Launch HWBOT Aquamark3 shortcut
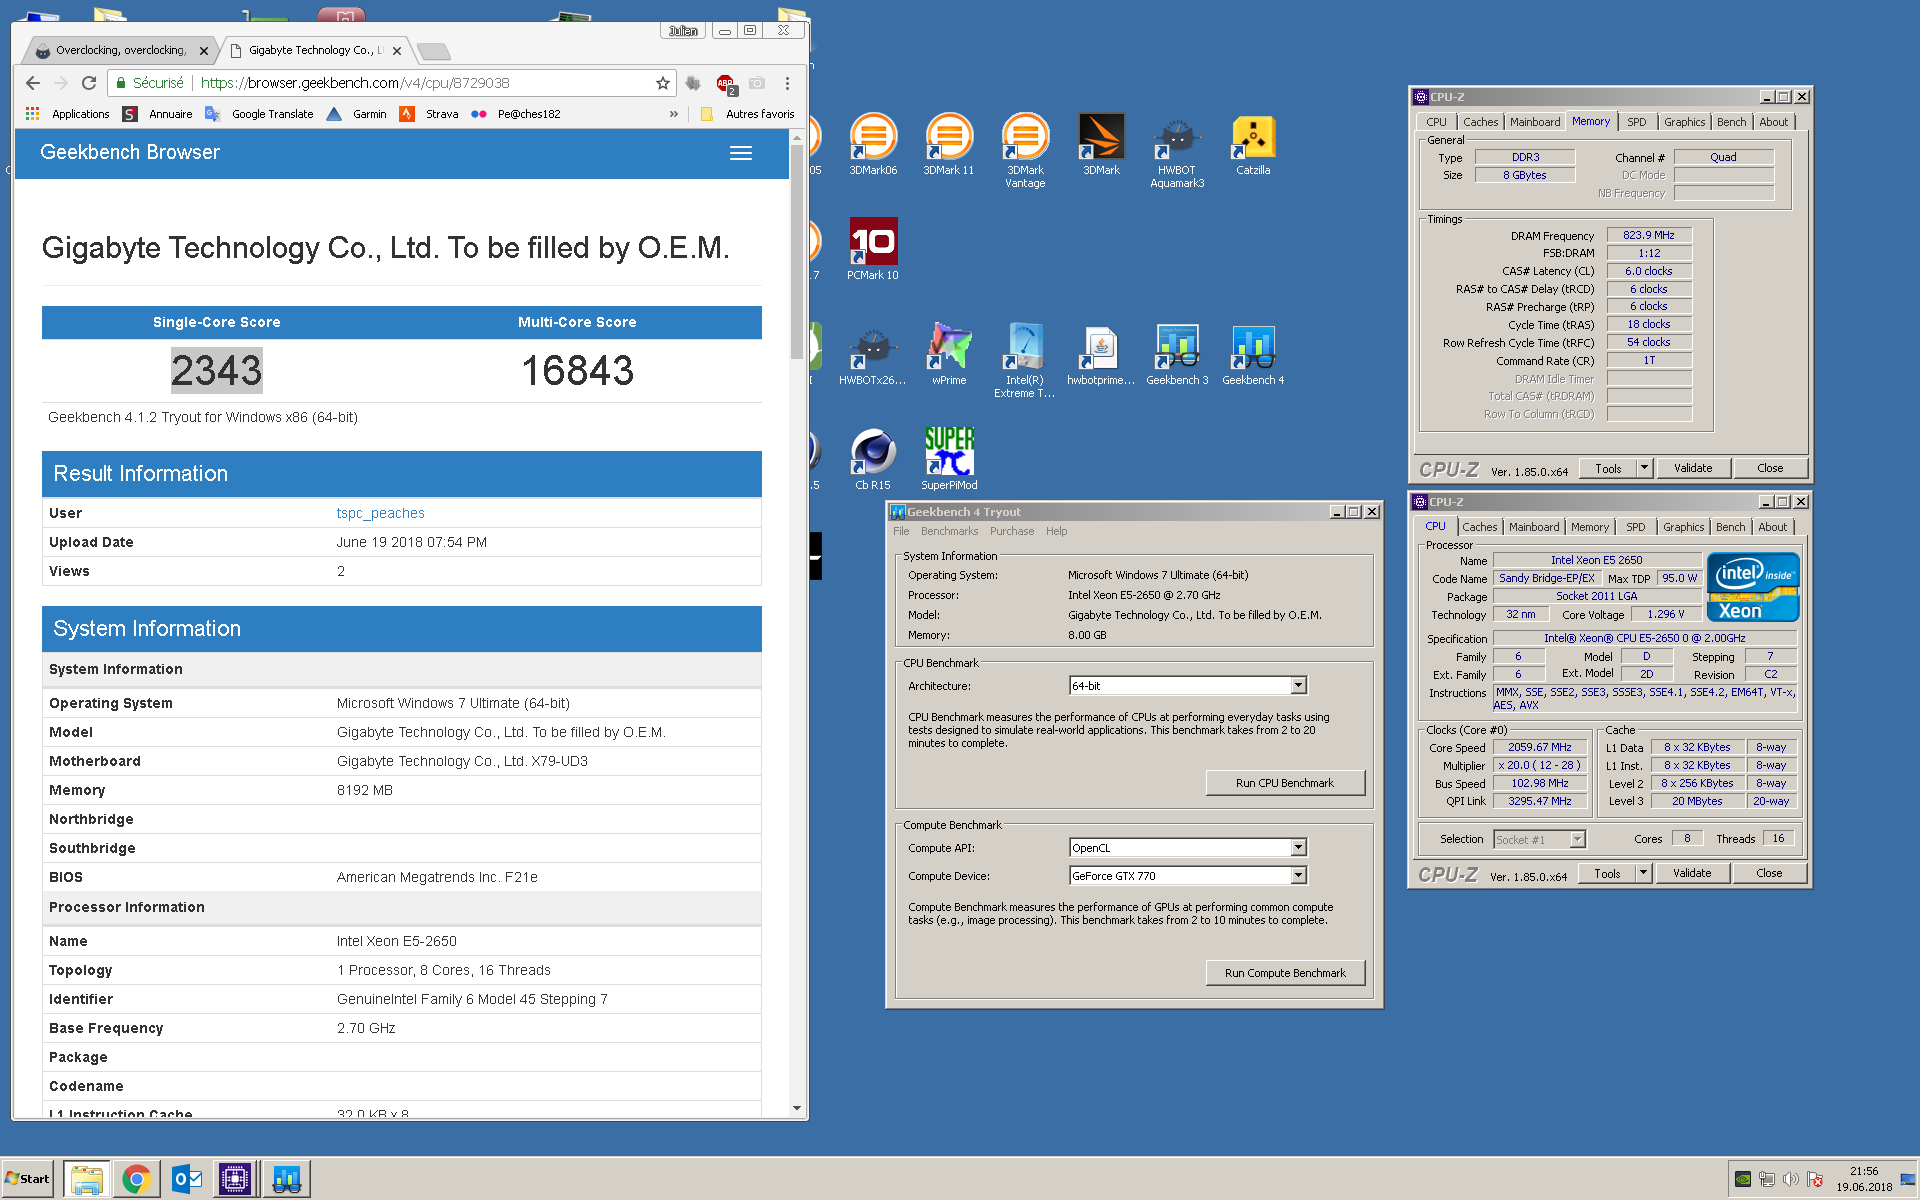Viewport: 1920px width, 1200px height. (x=1177, y=150)
